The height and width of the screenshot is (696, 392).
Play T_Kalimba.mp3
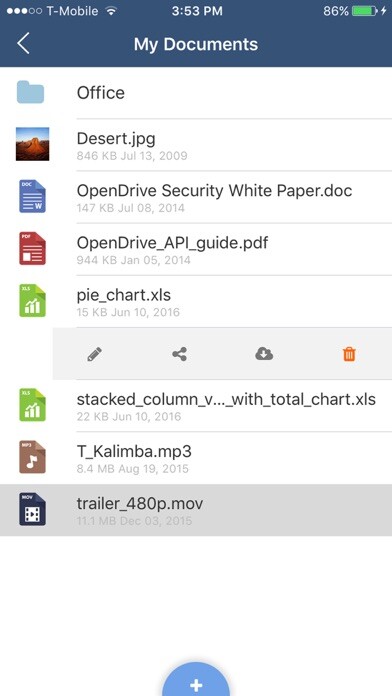tap(196, 457)
